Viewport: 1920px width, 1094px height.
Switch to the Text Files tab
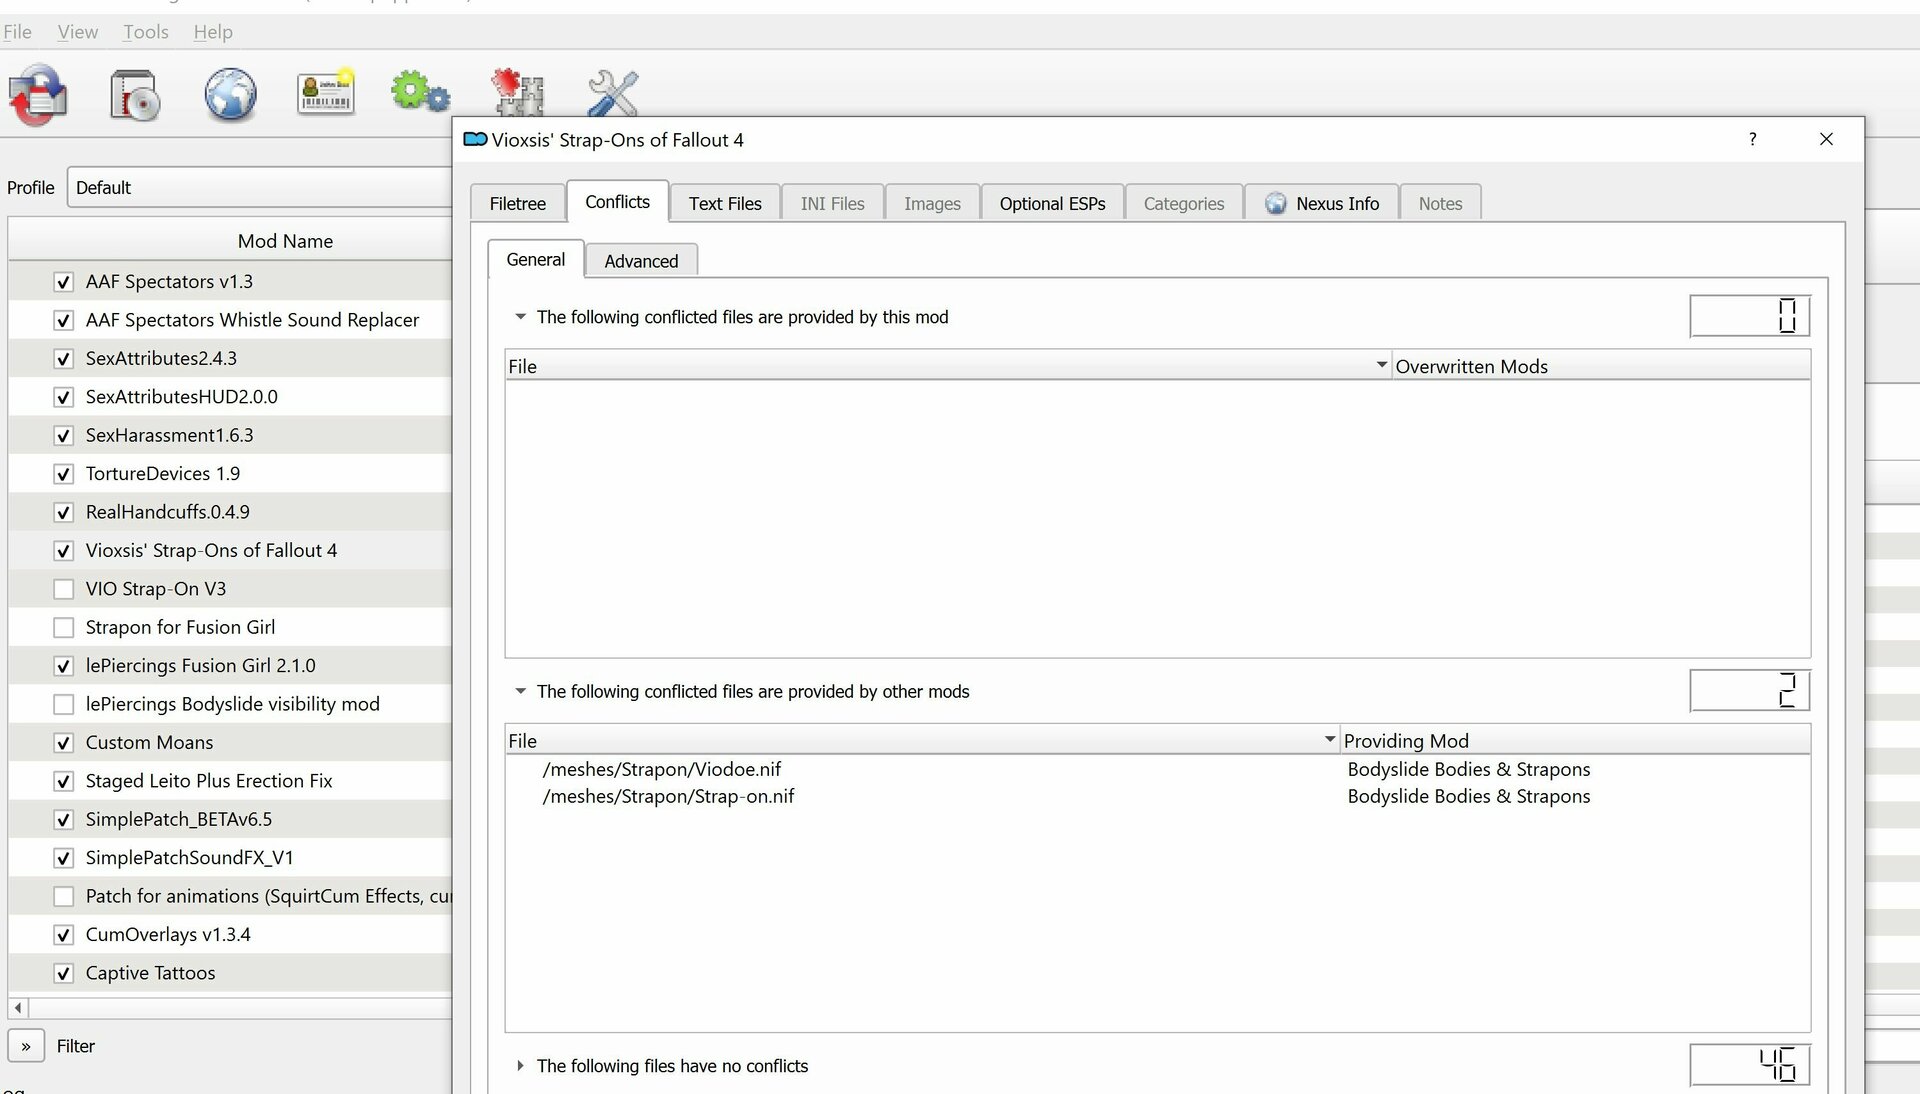[x=725, y=203]
